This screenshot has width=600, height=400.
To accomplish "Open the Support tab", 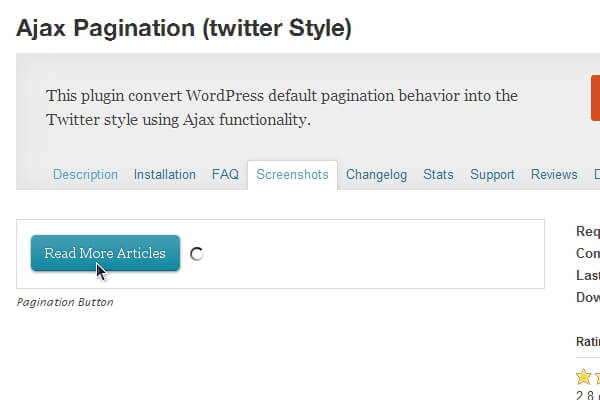I will [492, 174].
